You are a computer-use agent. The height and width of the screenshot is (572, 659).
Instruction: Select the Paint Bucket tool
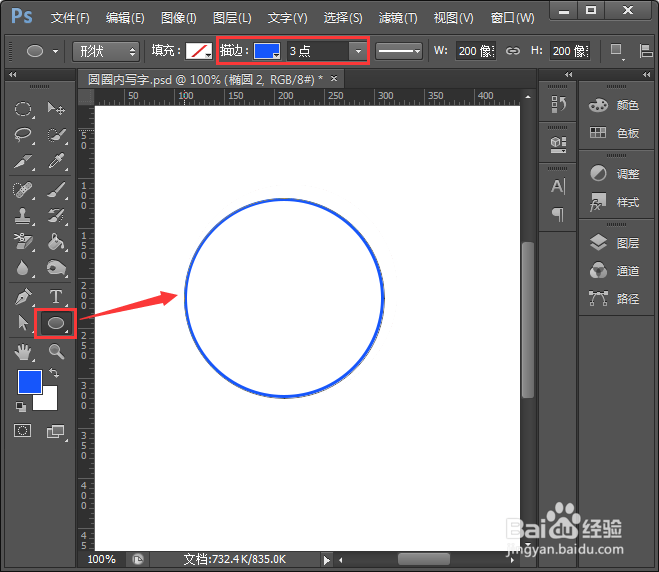[56, 242]
